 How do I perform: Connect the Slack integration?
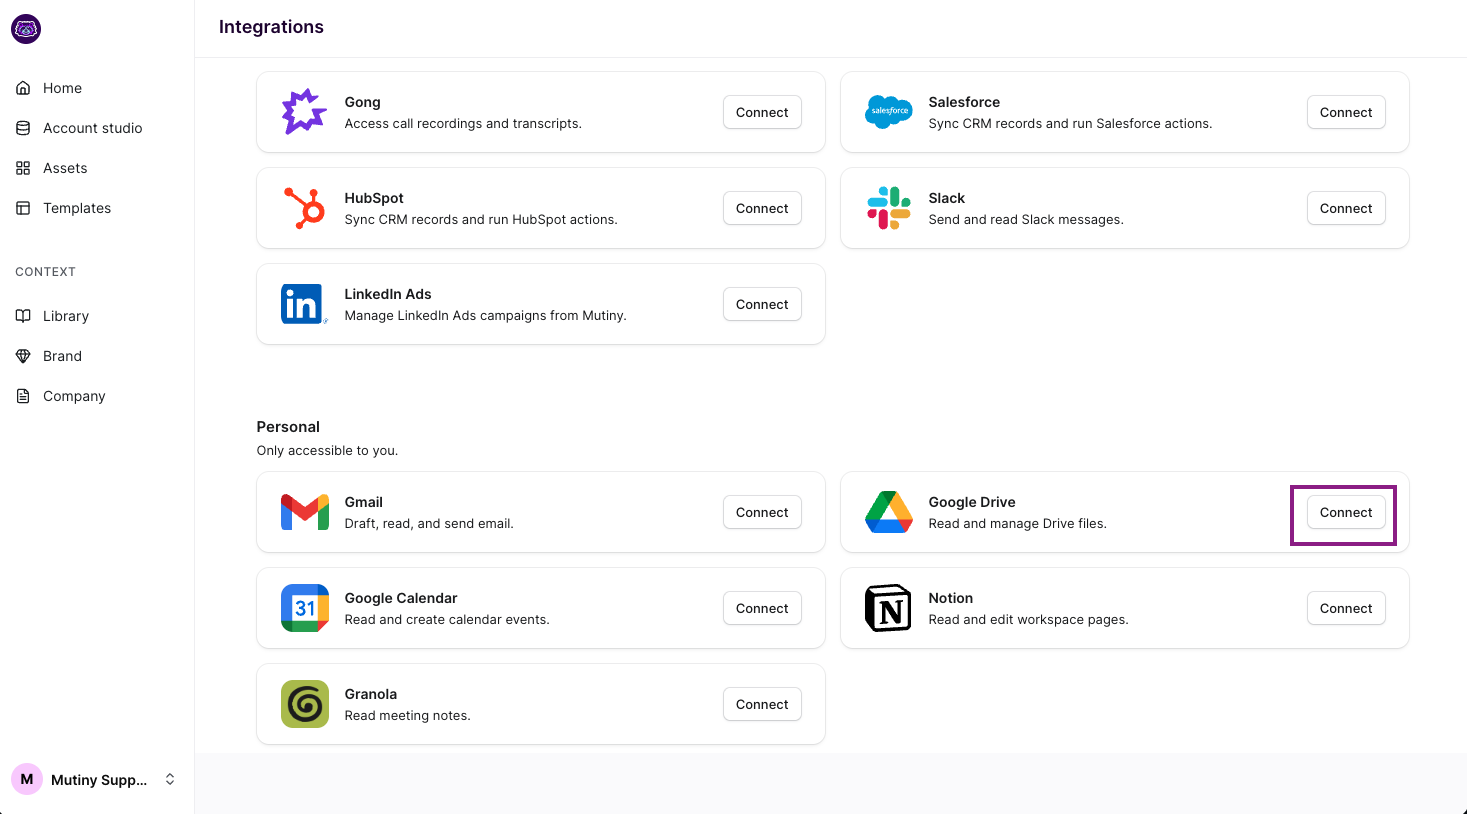(x=1346, y=208)
